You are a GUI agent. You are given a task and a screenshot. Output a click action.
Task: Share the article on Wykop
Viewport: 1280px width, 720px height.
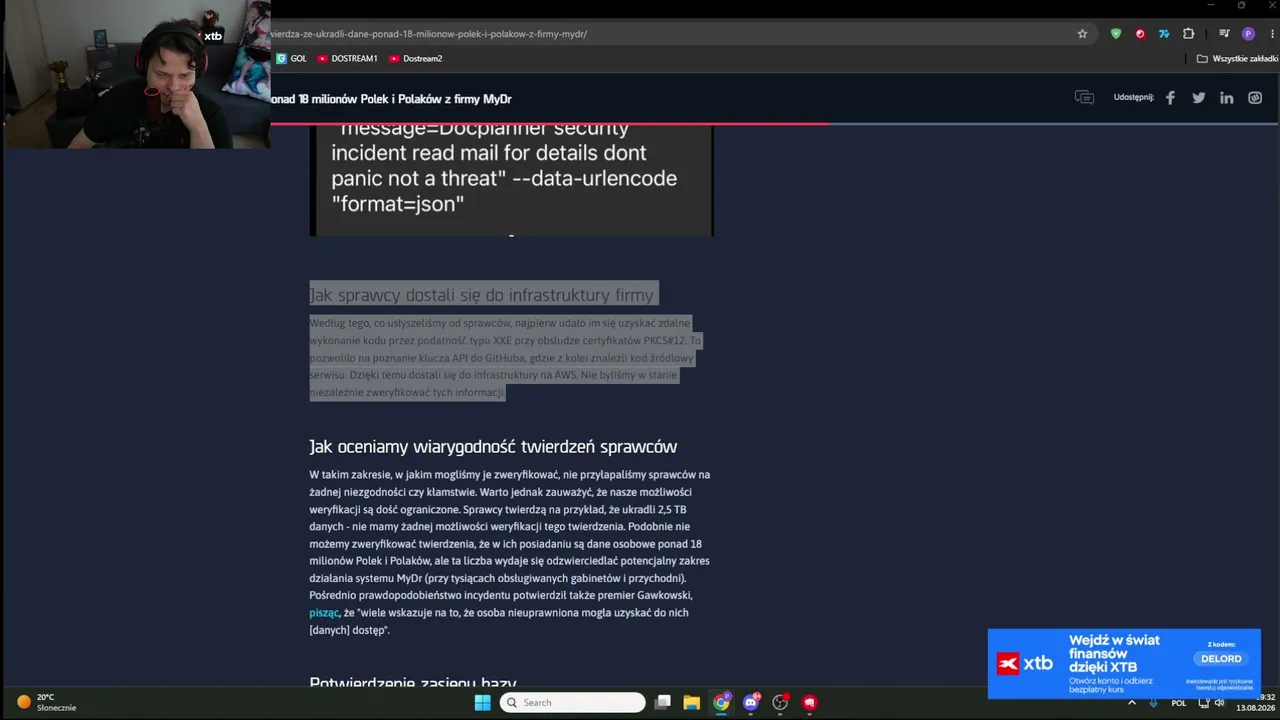click(1255, 98)
